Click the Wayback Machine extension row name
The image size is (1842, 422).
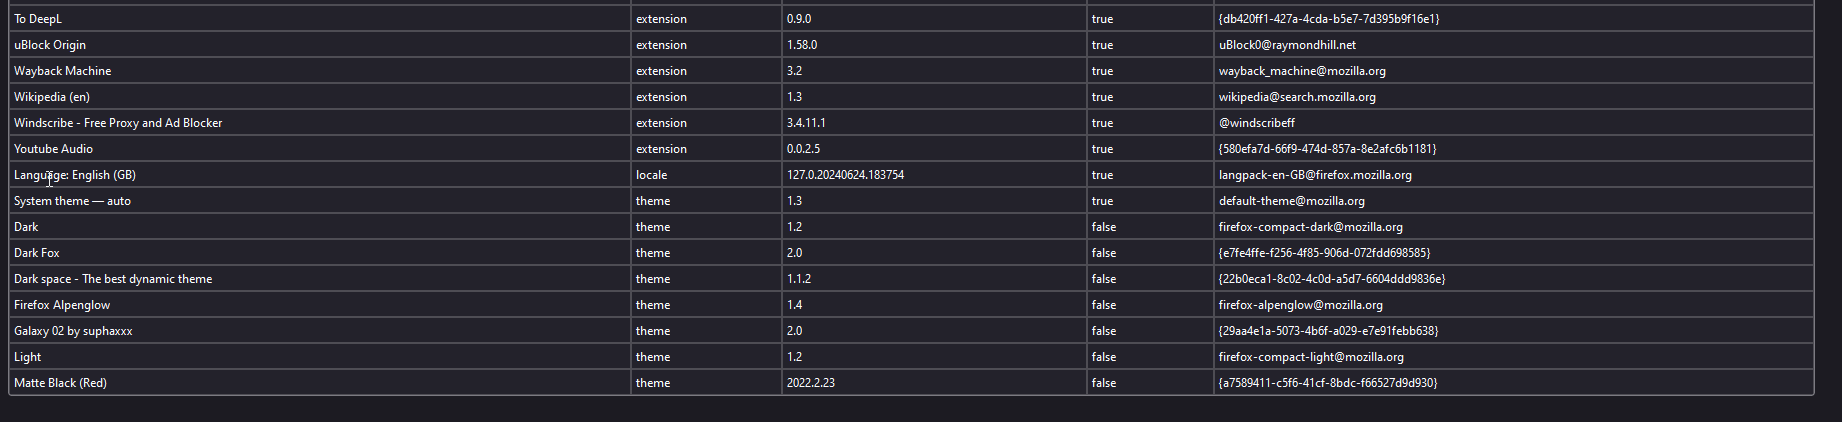click(62, 71)
